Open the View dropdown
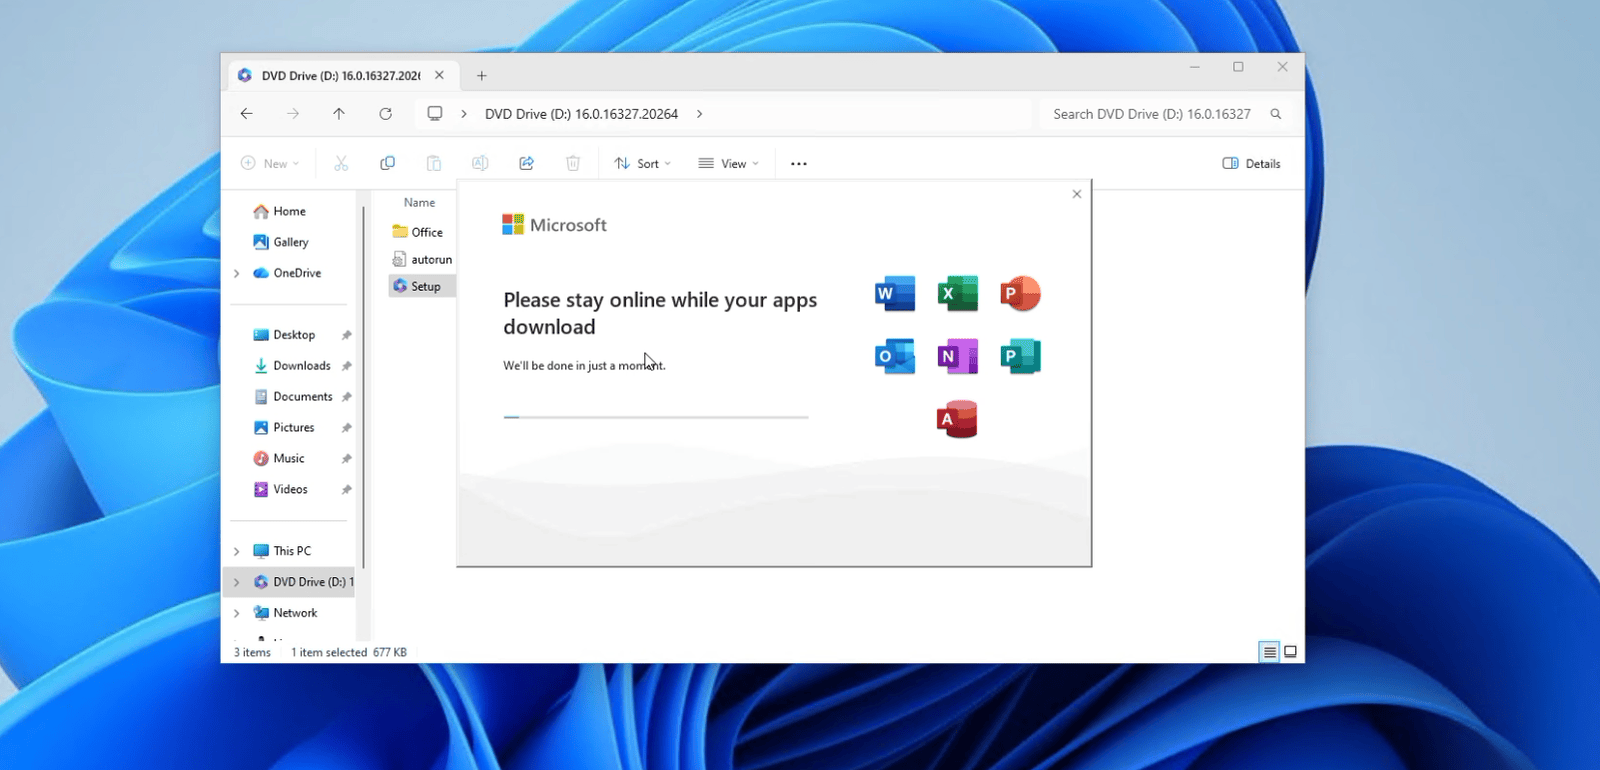 729,163
